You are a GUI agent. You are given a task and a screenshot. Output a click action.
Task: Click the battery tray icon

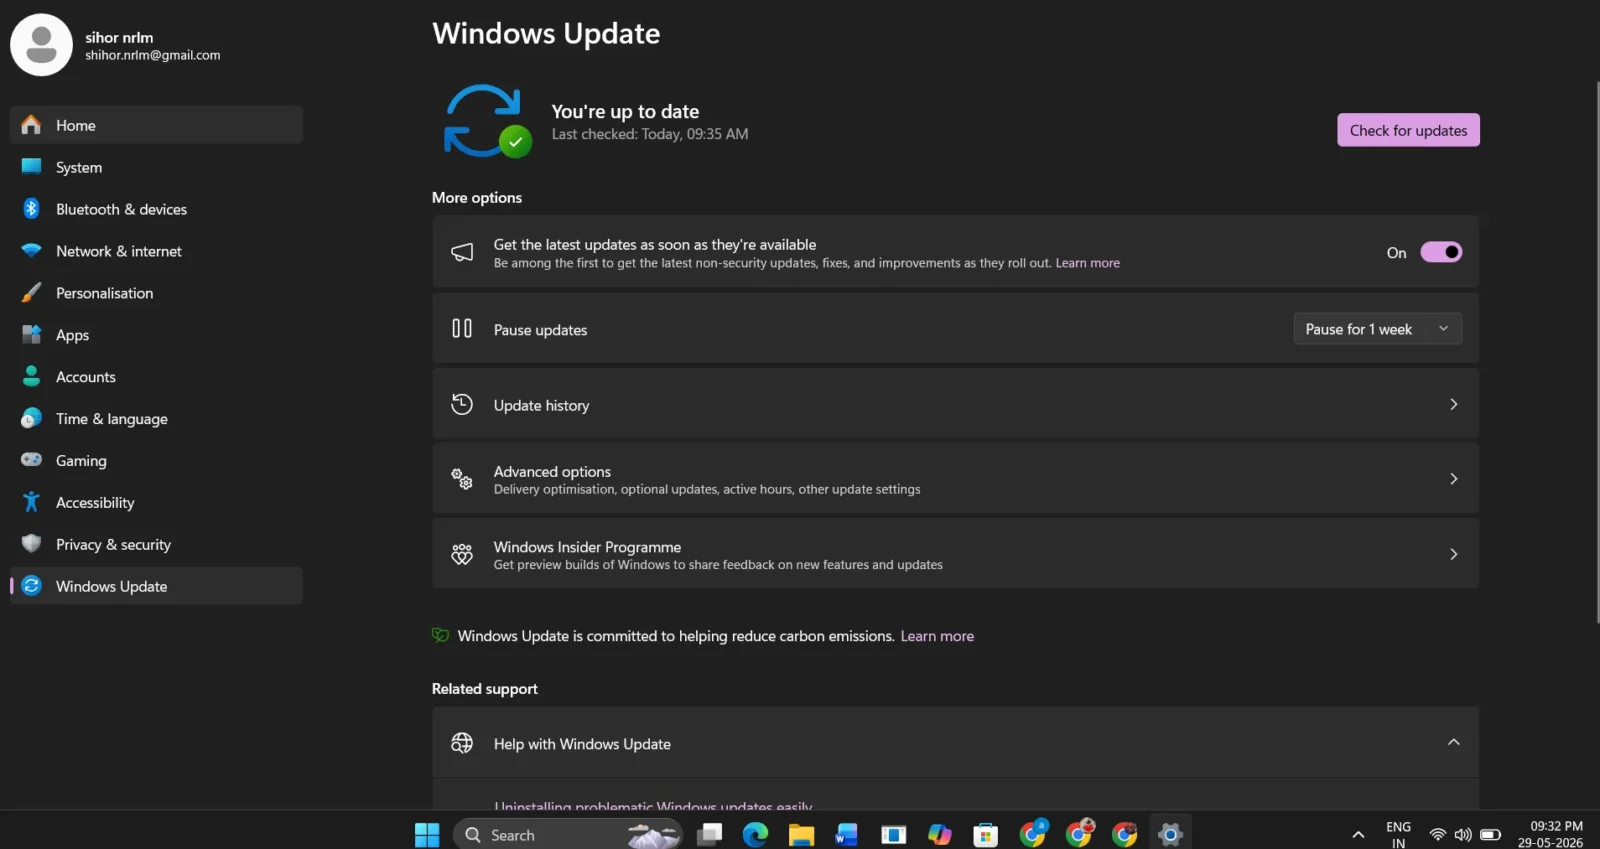(1490, 834)
